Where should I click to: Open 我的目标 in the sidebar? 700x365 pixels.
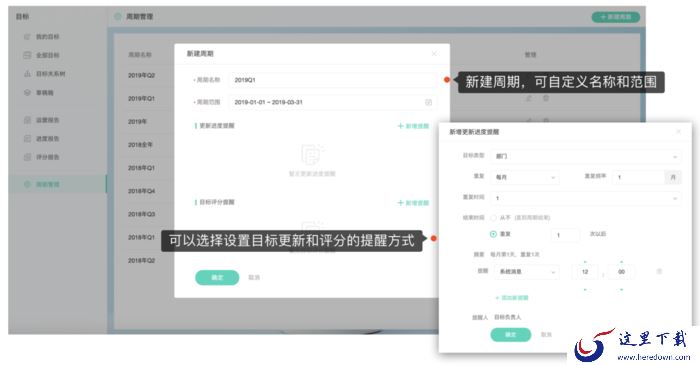pos(47,37)
